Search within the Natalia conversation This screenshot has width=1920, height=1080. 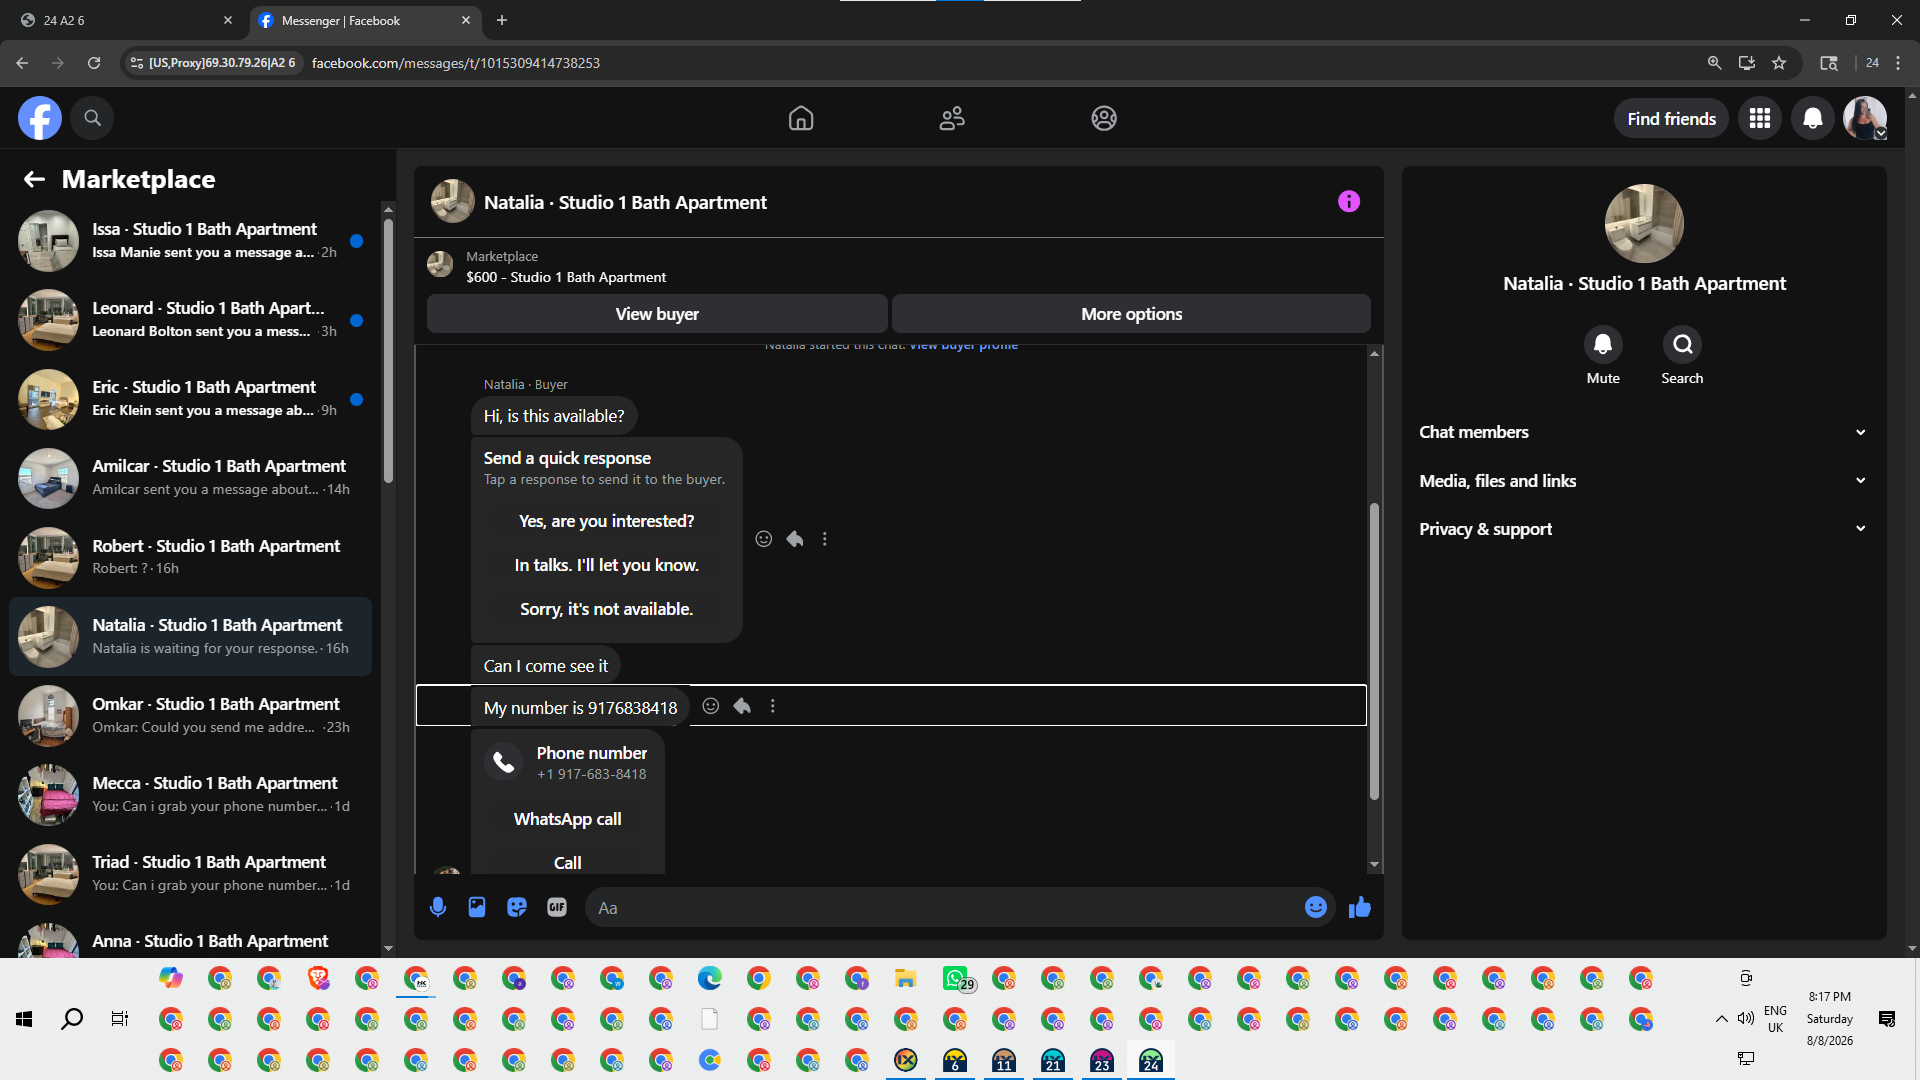1683,344
